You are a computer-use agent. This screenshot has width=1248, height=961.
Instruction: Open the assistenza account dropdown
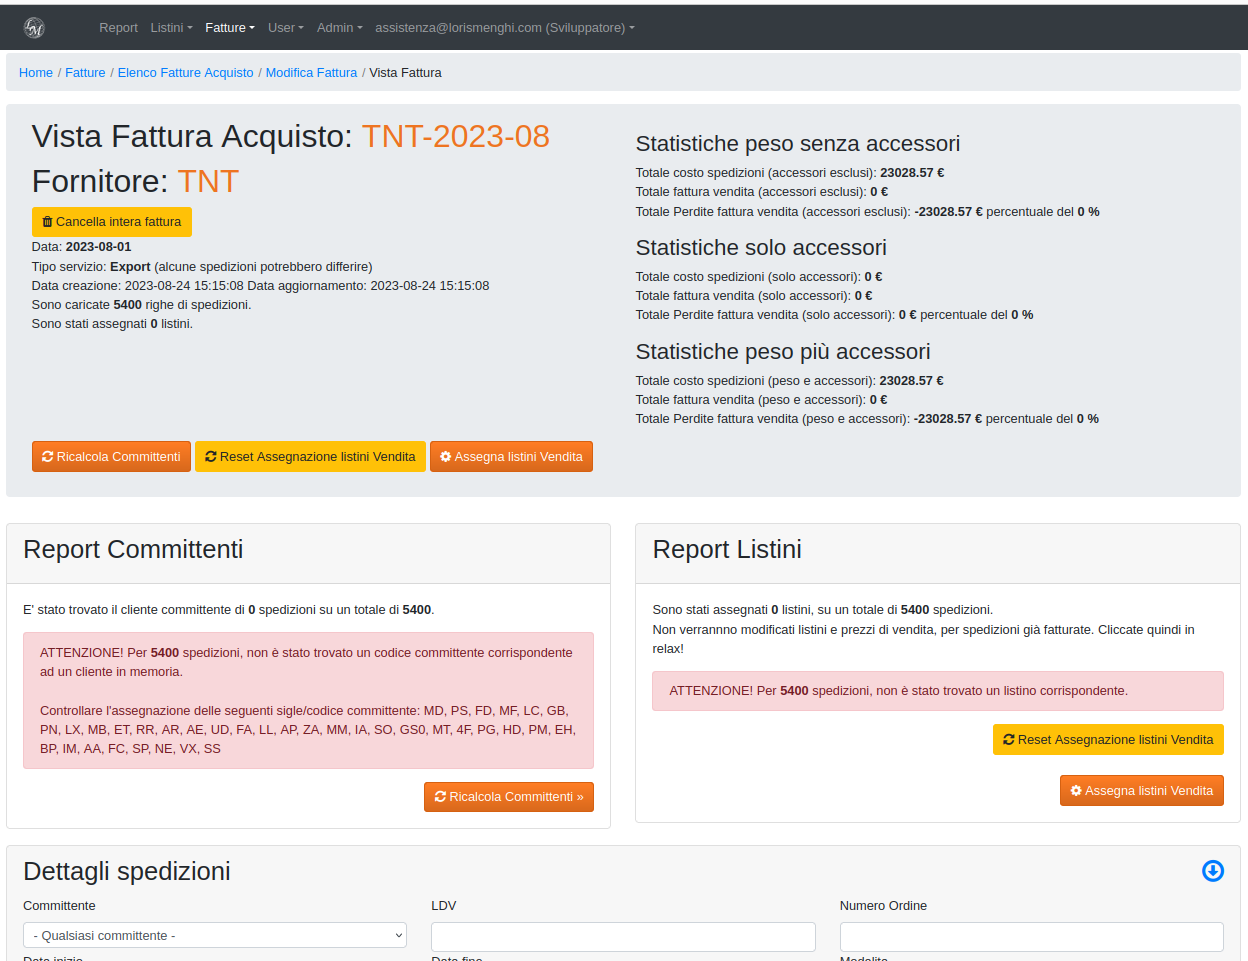504,28
